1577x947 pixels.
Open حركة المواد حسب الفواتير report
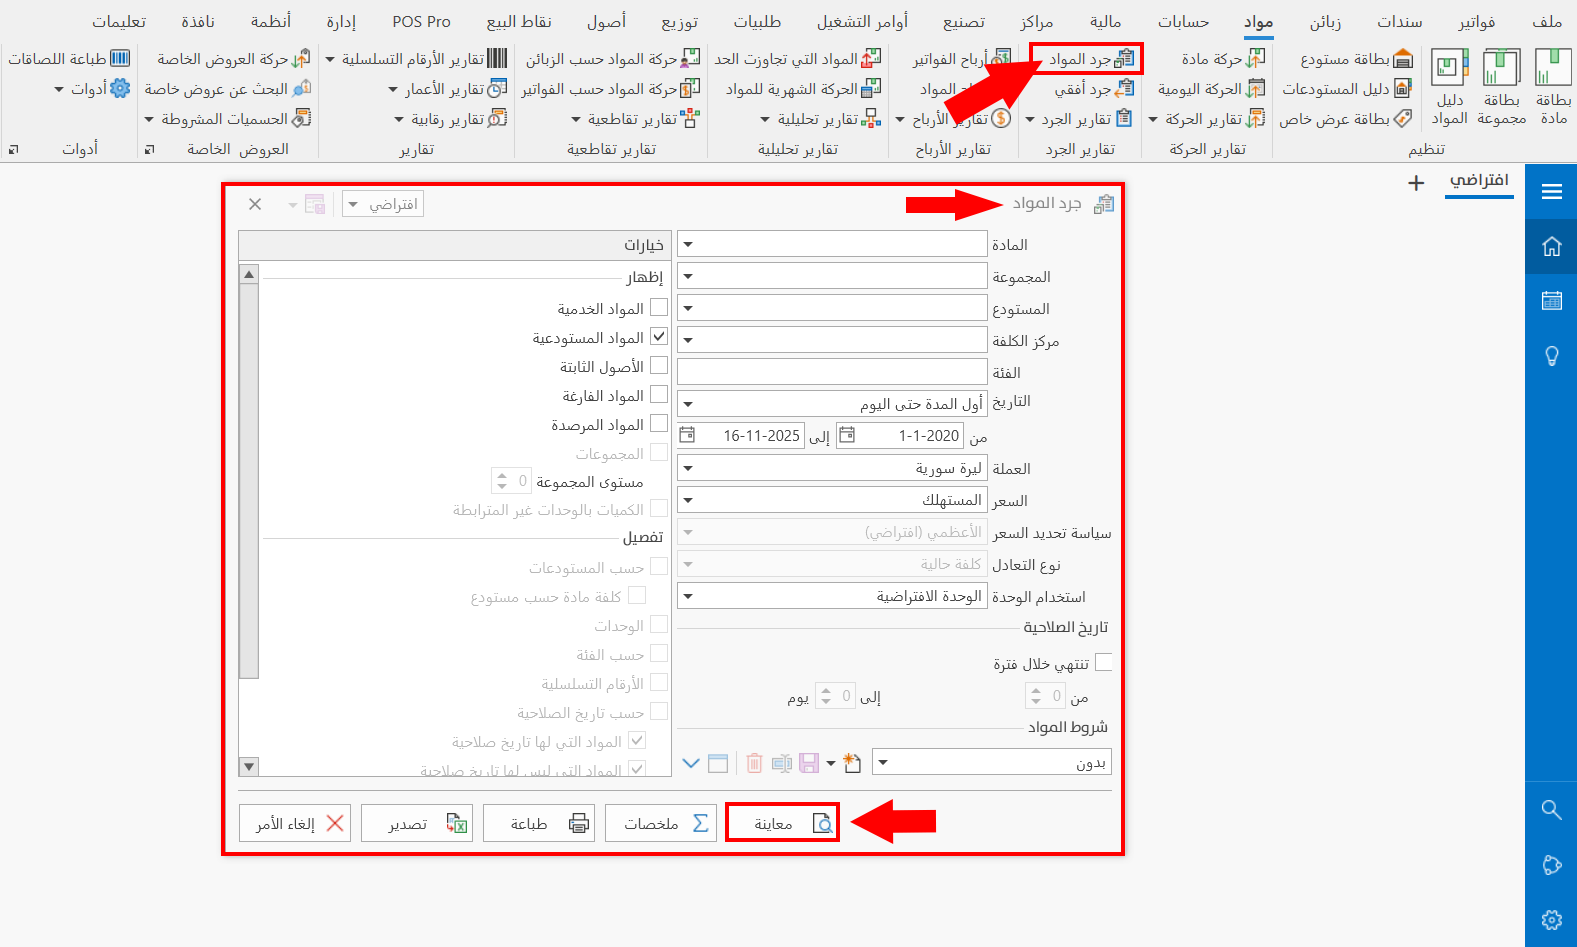610,89
